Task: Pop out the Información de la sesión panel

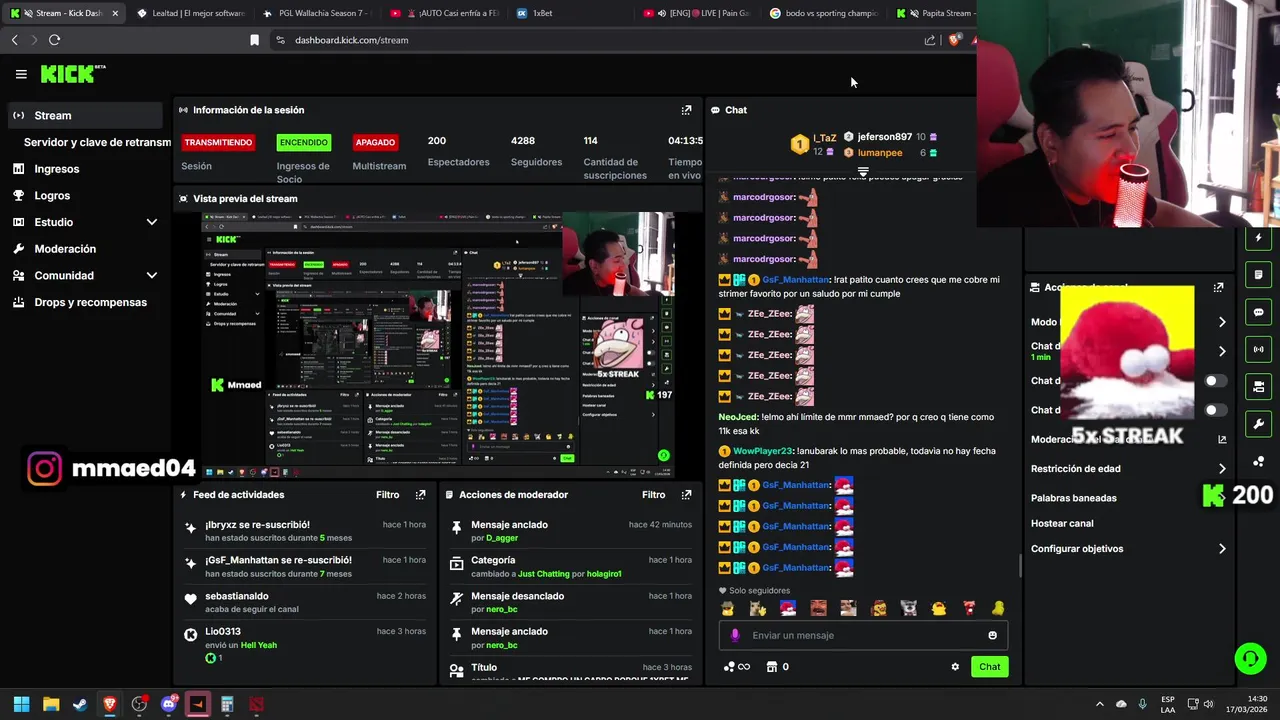Action: [x=686, y=110]
